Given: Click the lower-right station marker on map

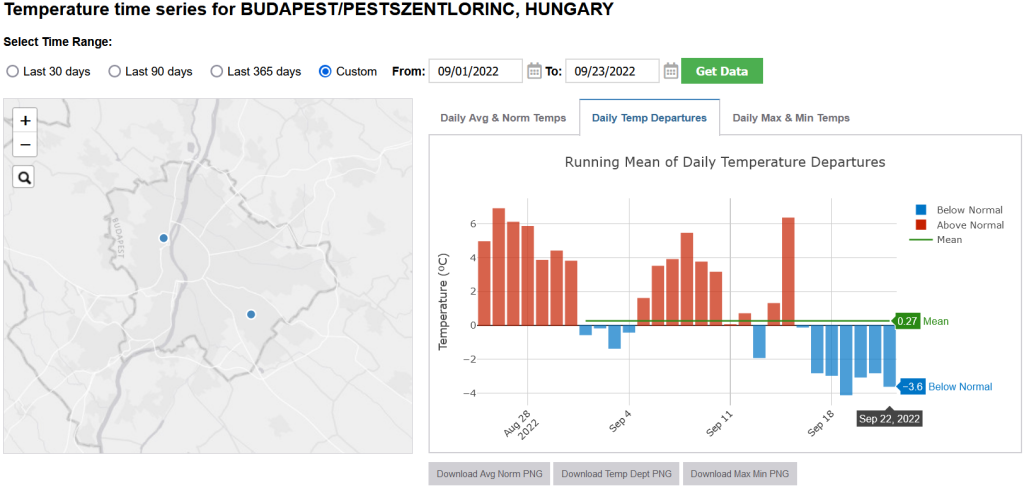Looking at the screenshot, I should 251,314.
